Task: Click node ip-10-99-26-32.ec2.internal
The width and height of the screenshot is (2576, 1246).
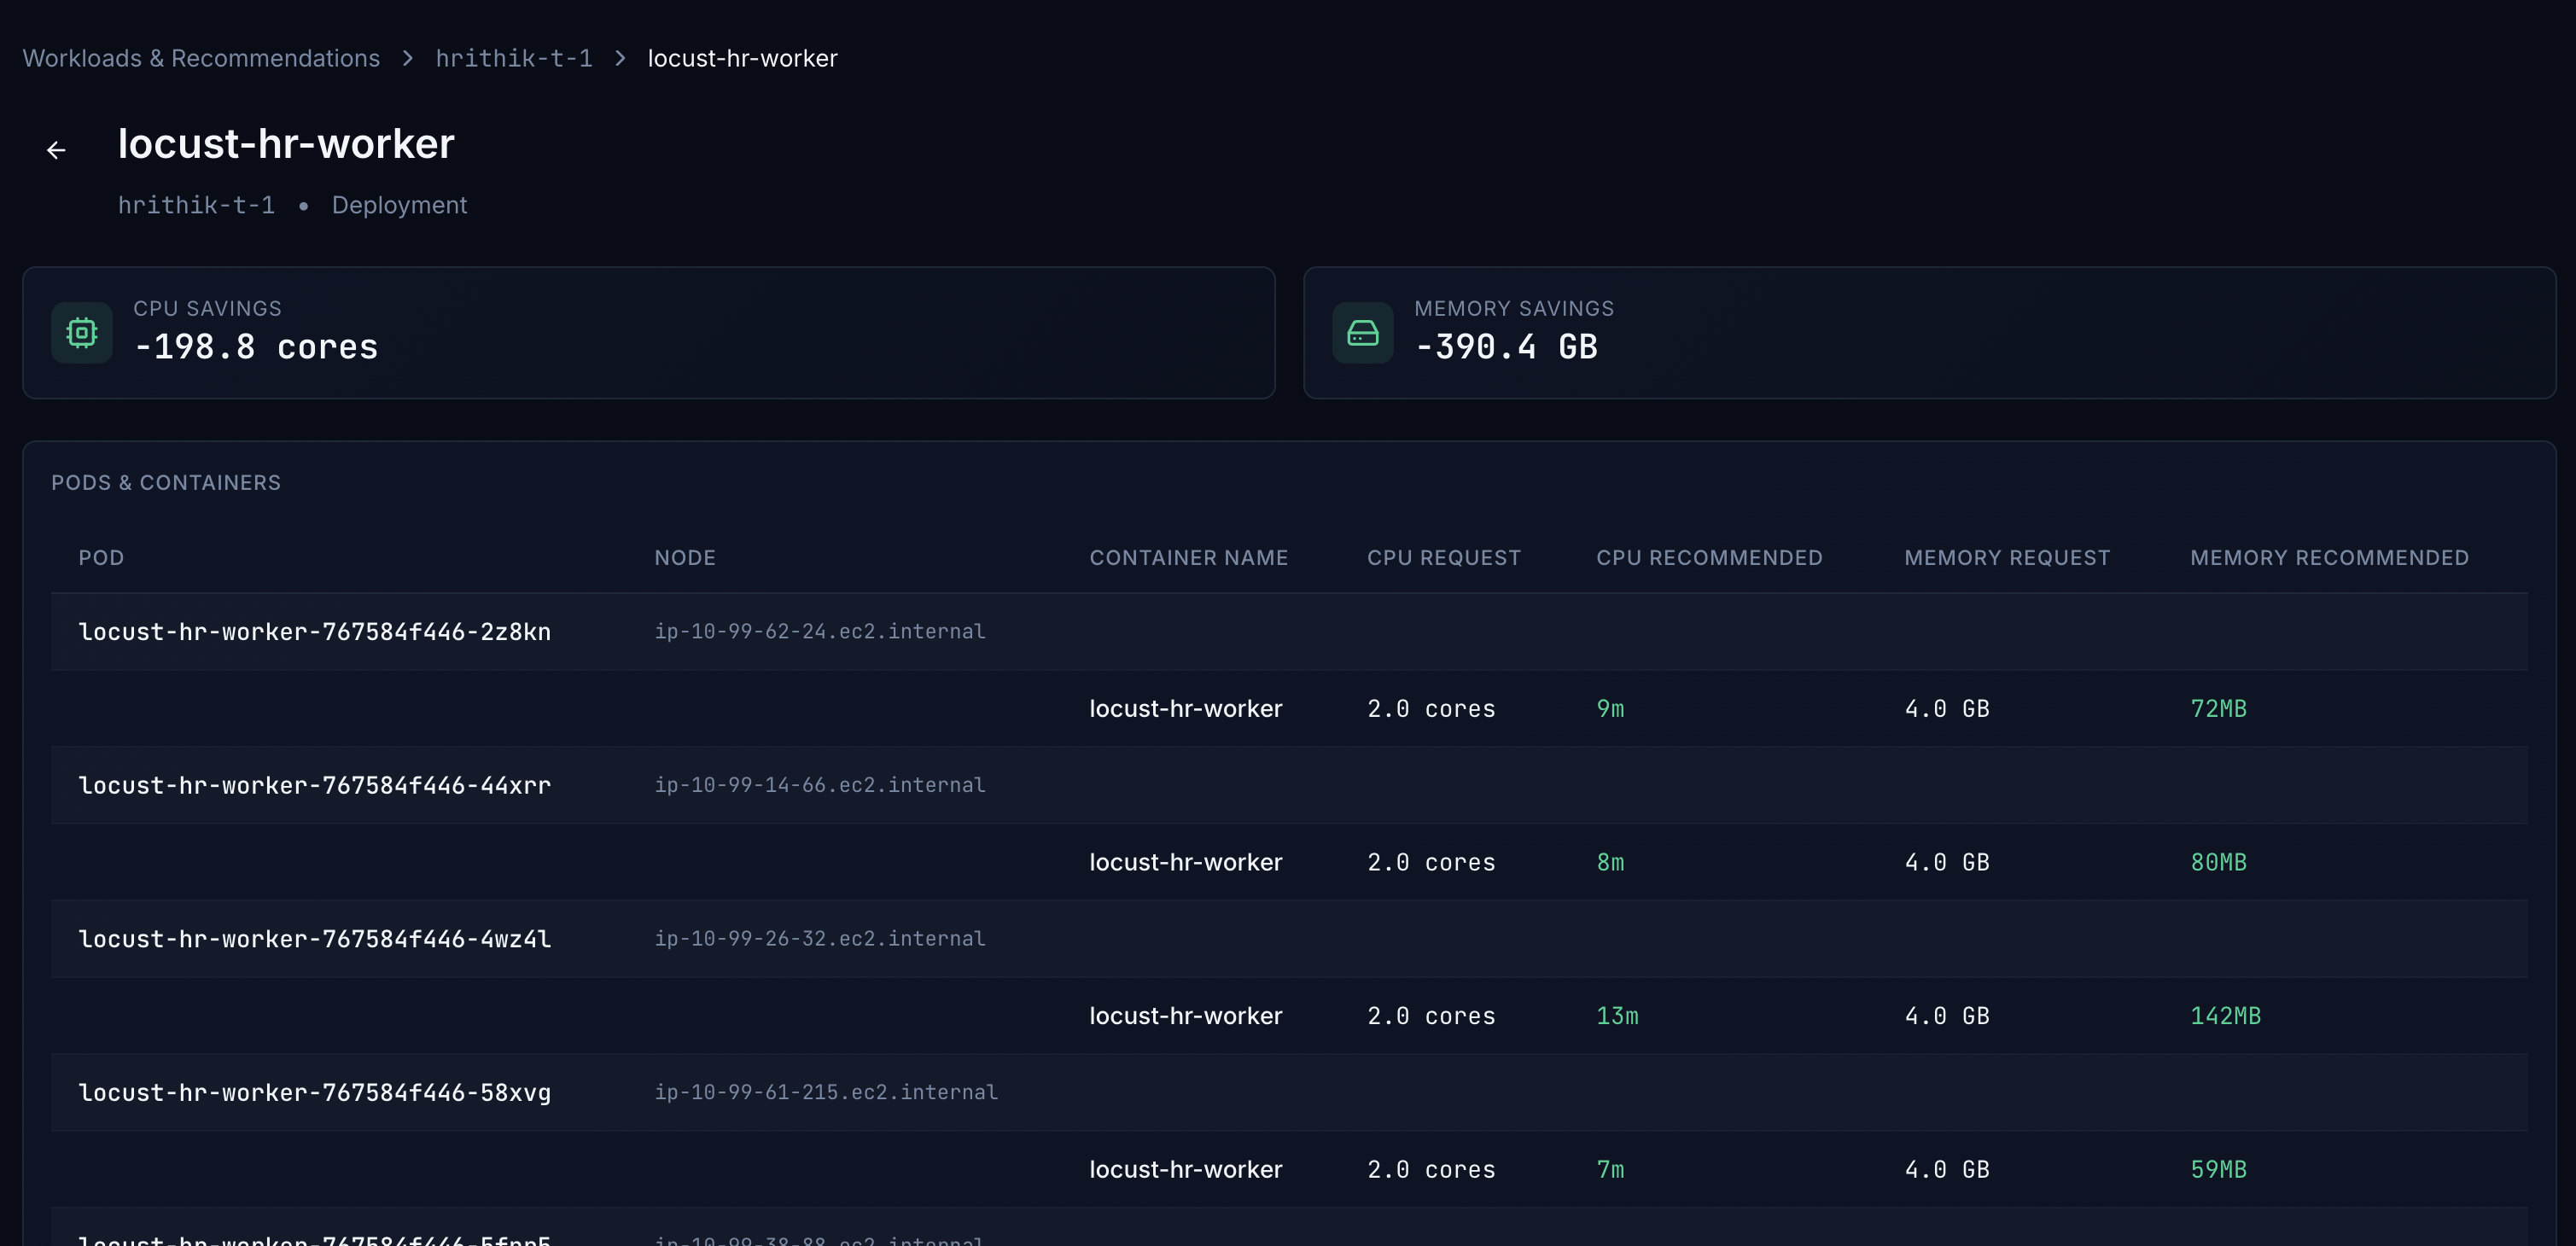Action: [819, 938]
